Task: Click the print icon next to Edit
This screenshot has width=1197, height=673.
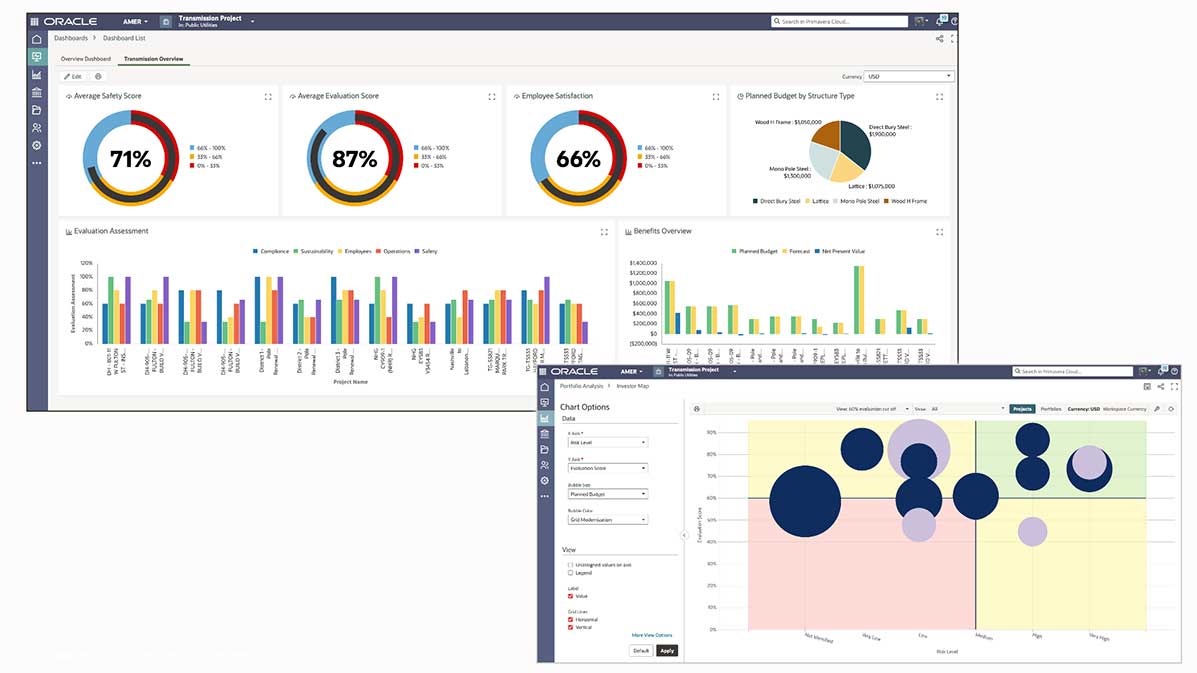Action: click(98, 76)
